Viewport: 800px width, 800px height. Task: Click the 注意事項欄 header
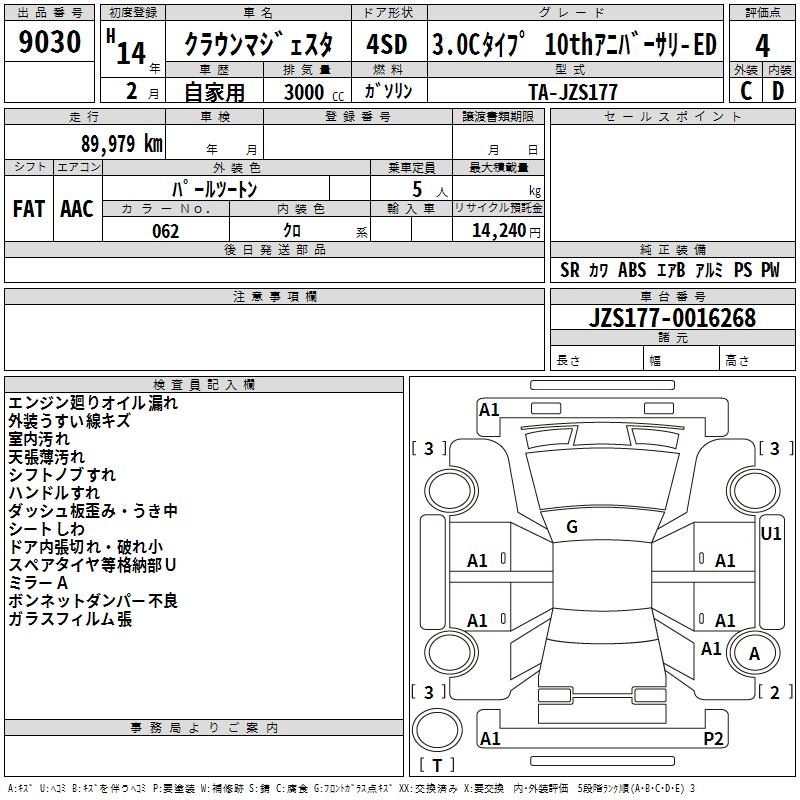[274, 296]
